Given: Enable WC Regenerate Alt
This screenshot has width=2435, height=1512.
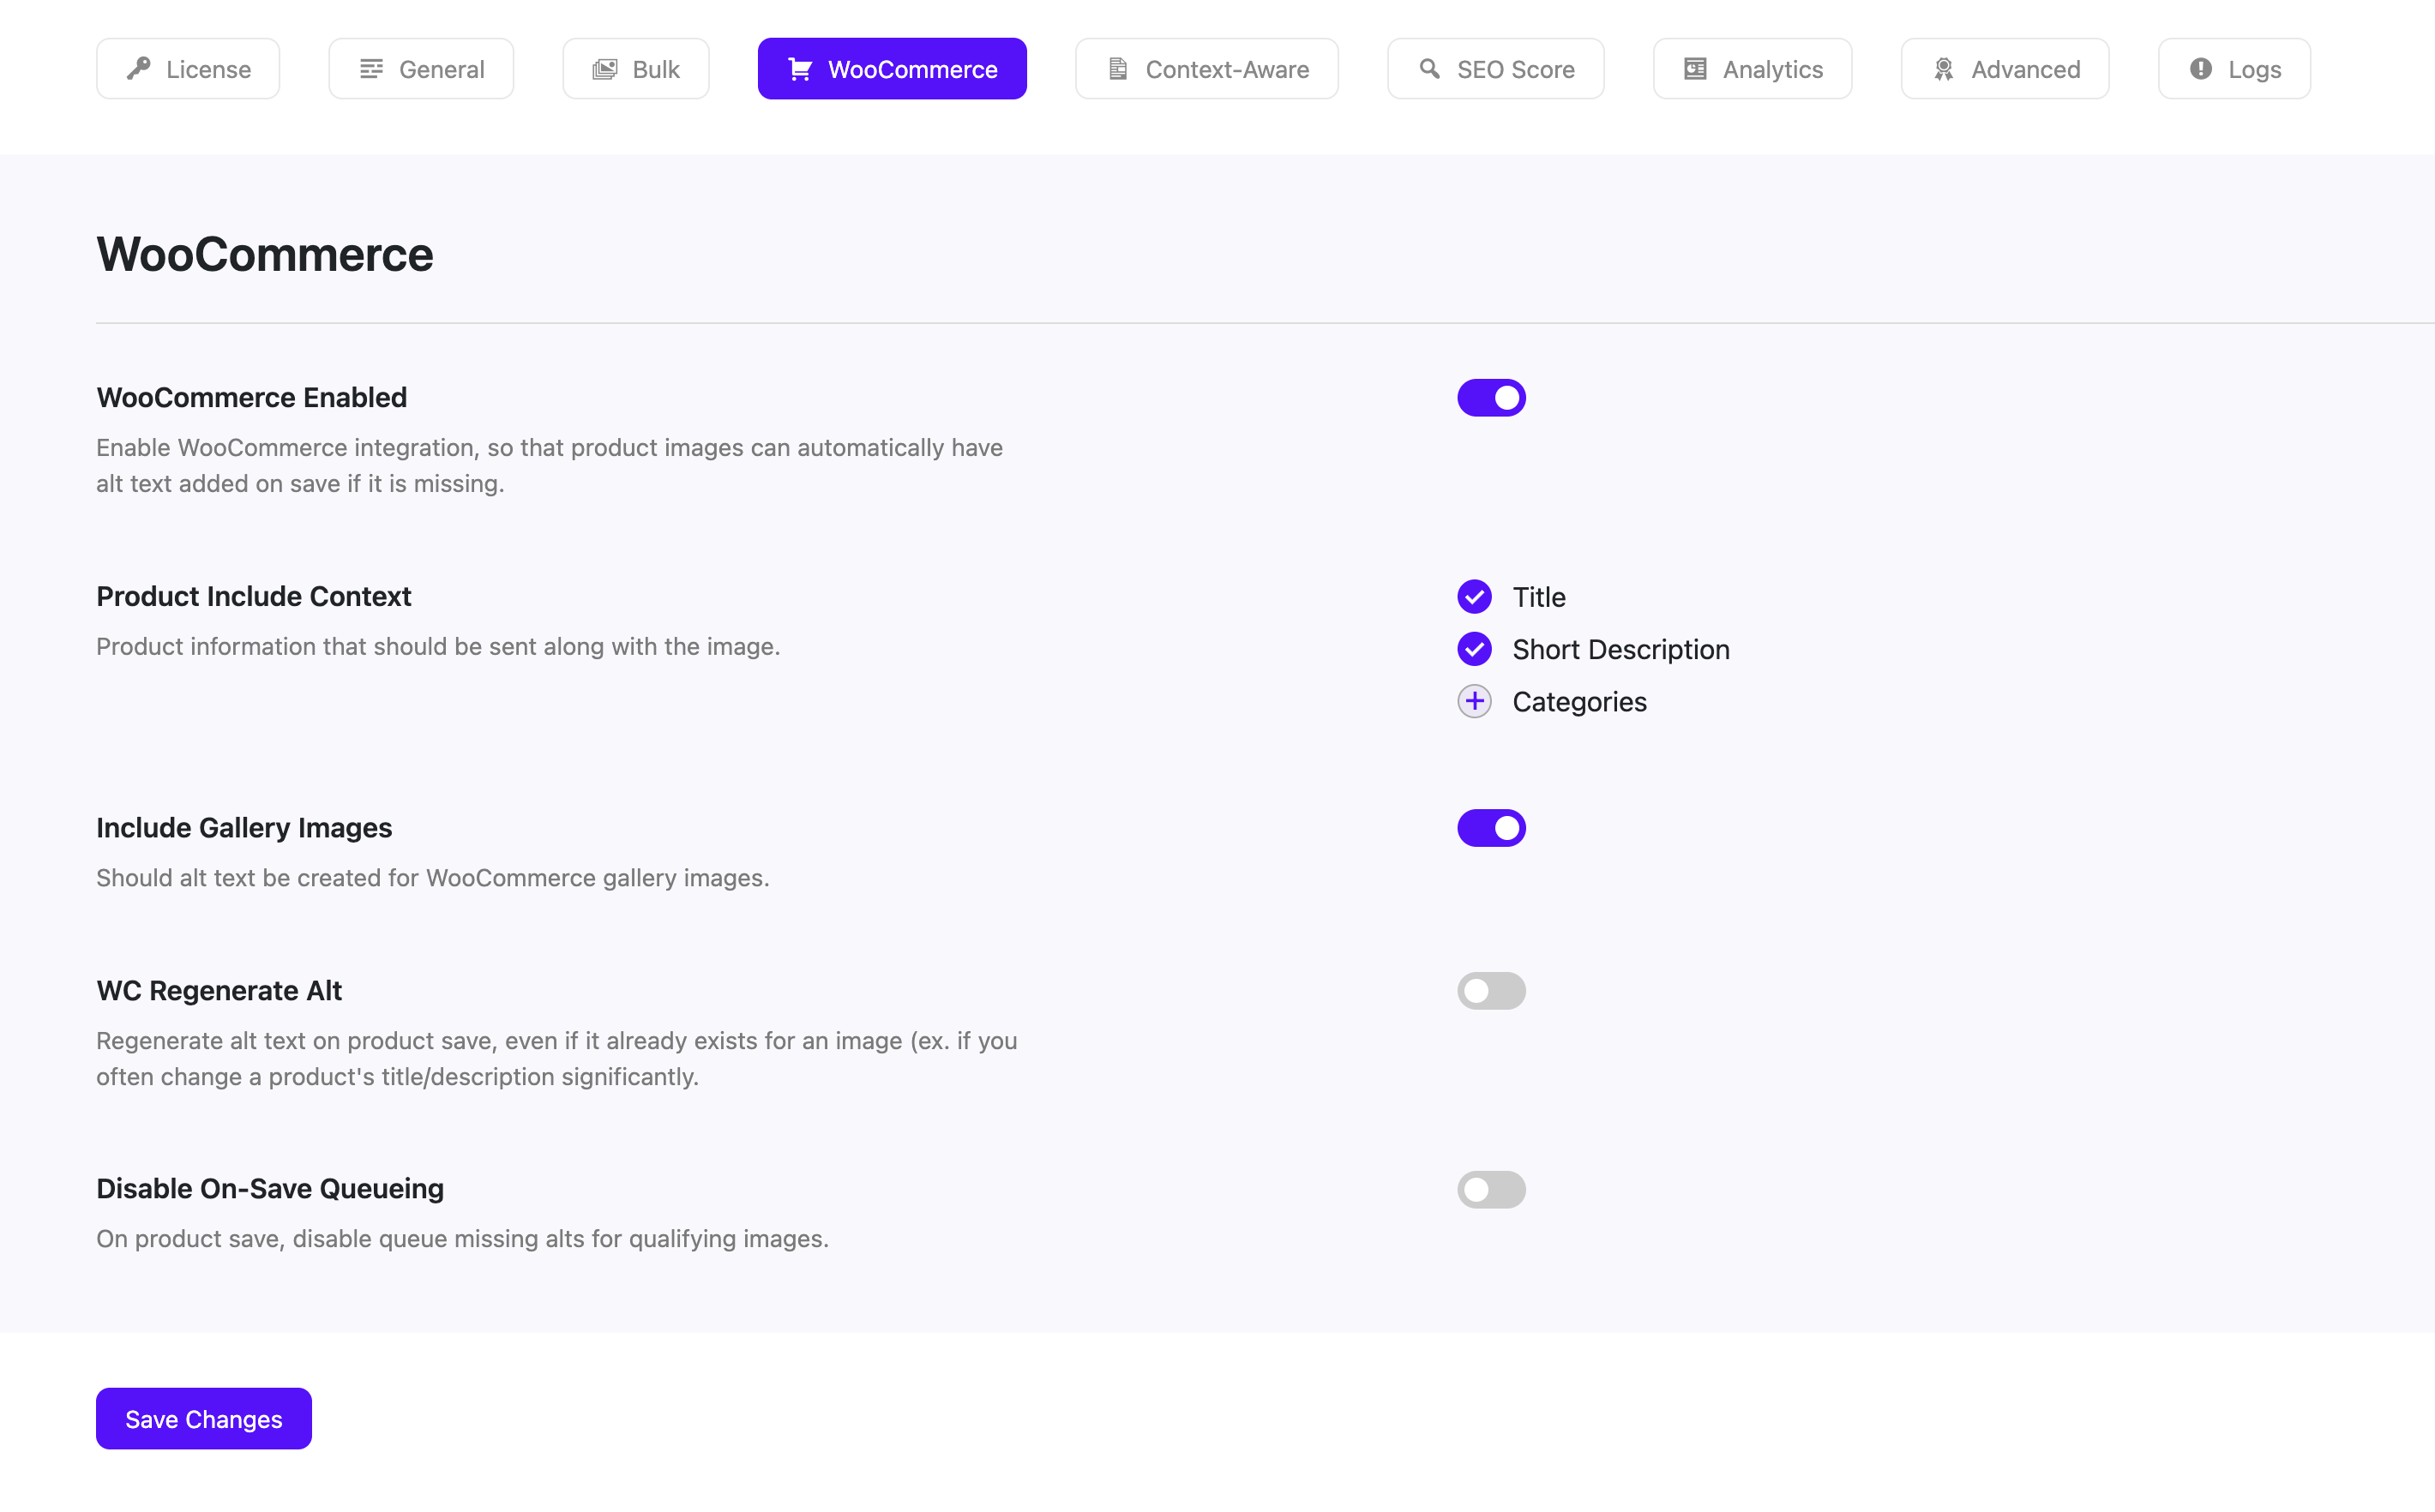Looking at the screenshot, I should 1491,990.
